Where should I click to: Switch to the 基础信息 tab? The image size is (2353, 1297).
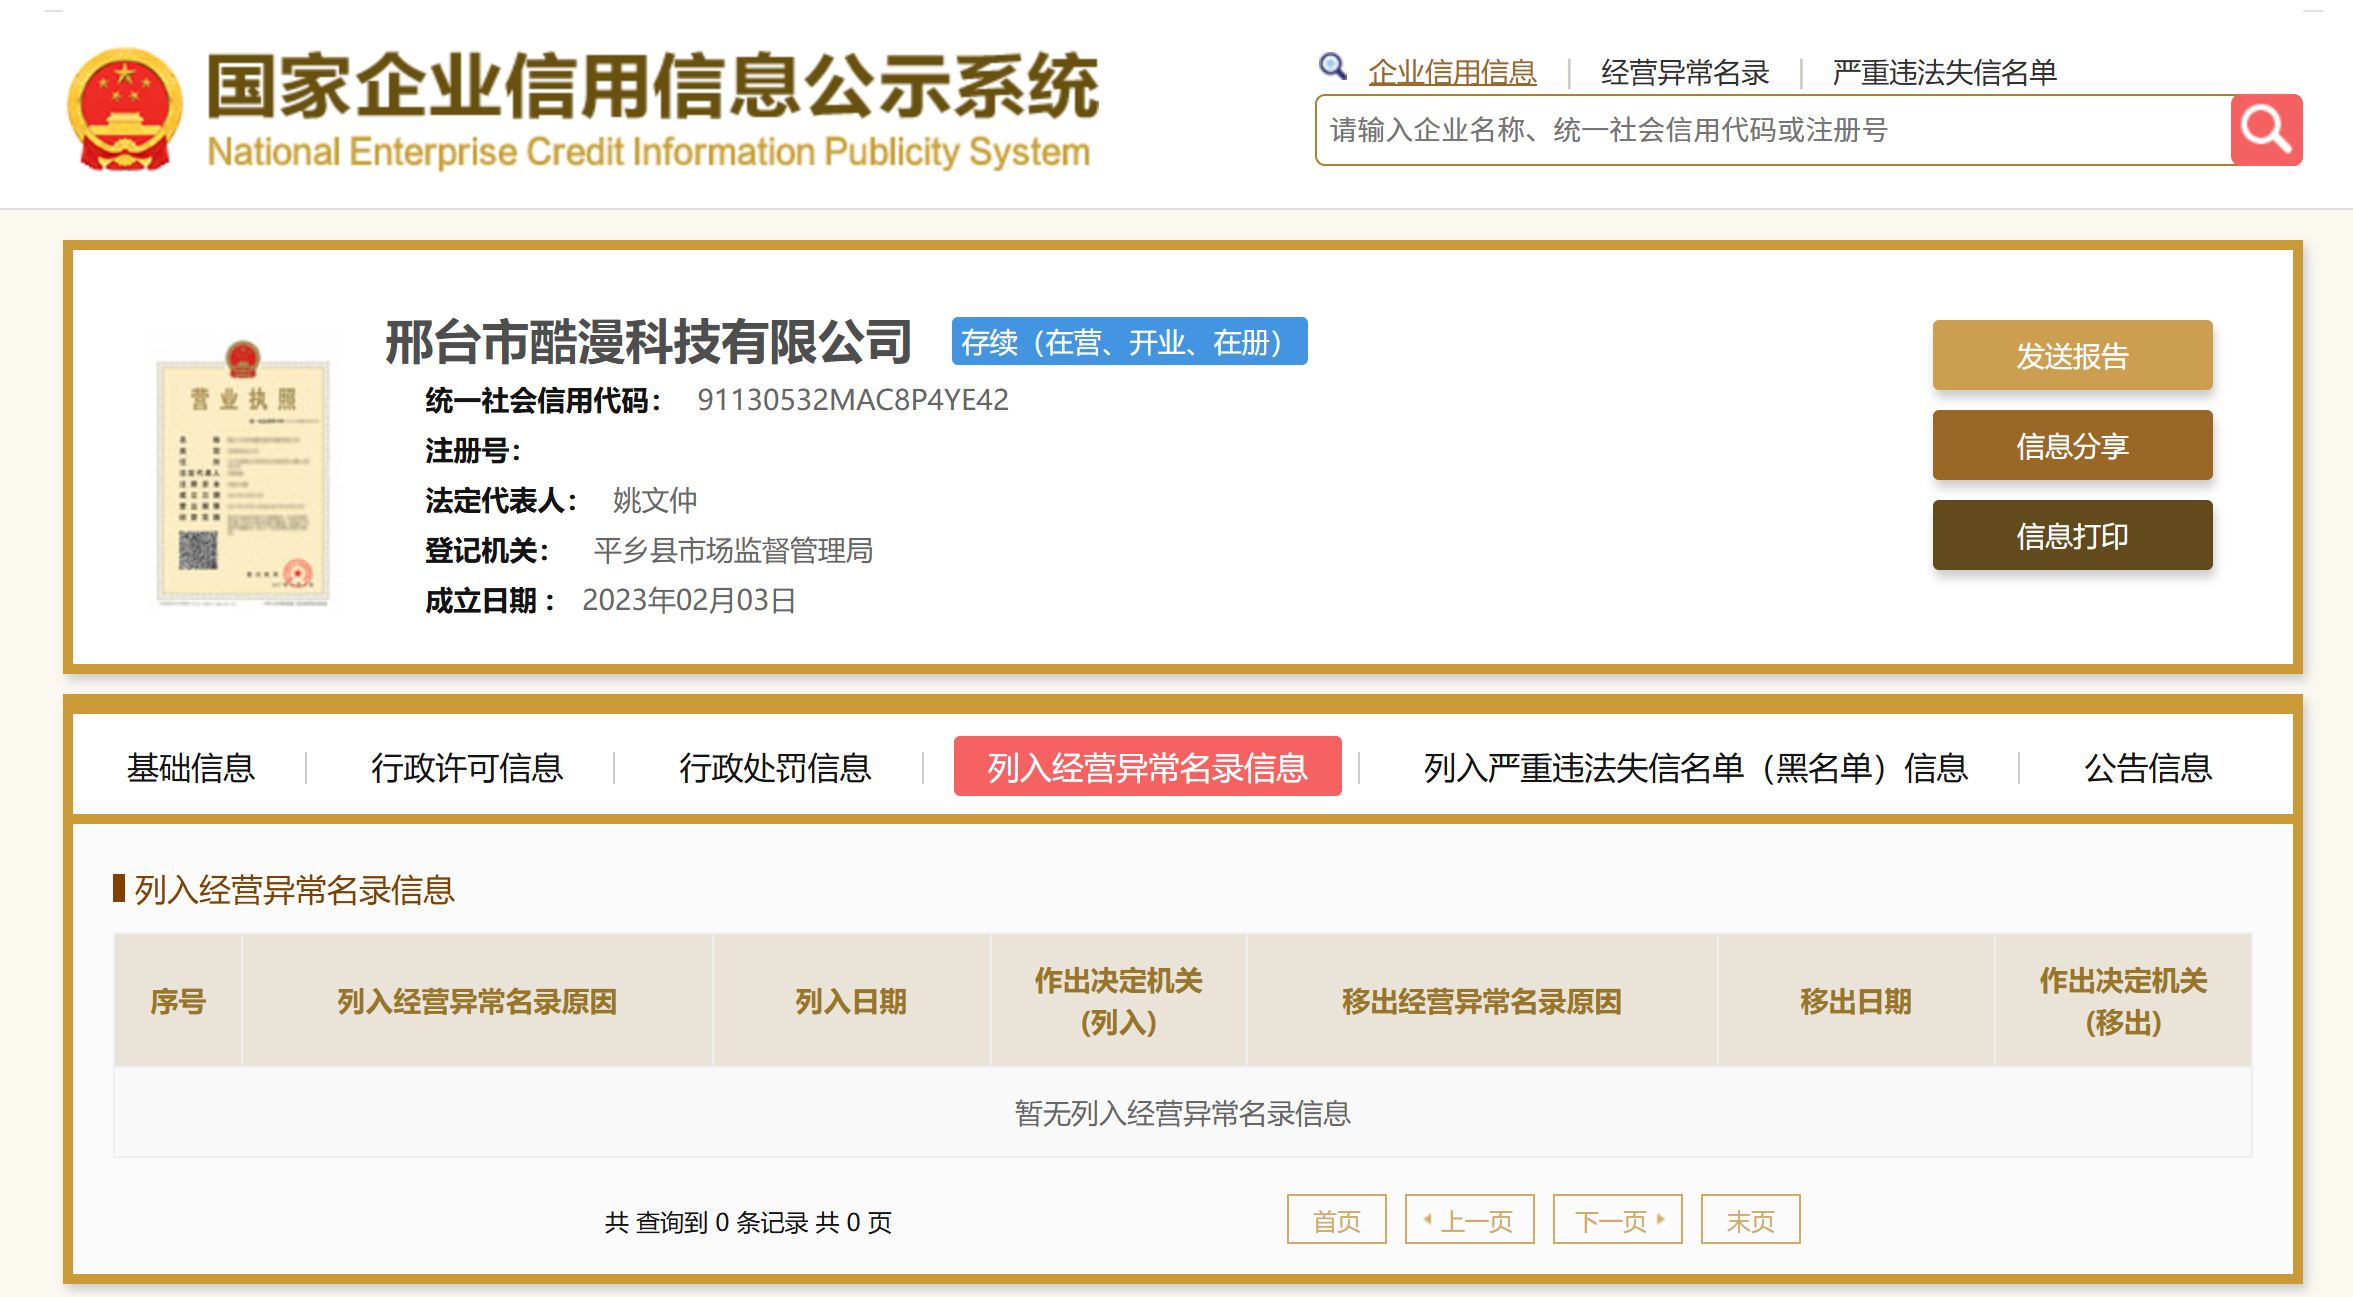[190, 767]
